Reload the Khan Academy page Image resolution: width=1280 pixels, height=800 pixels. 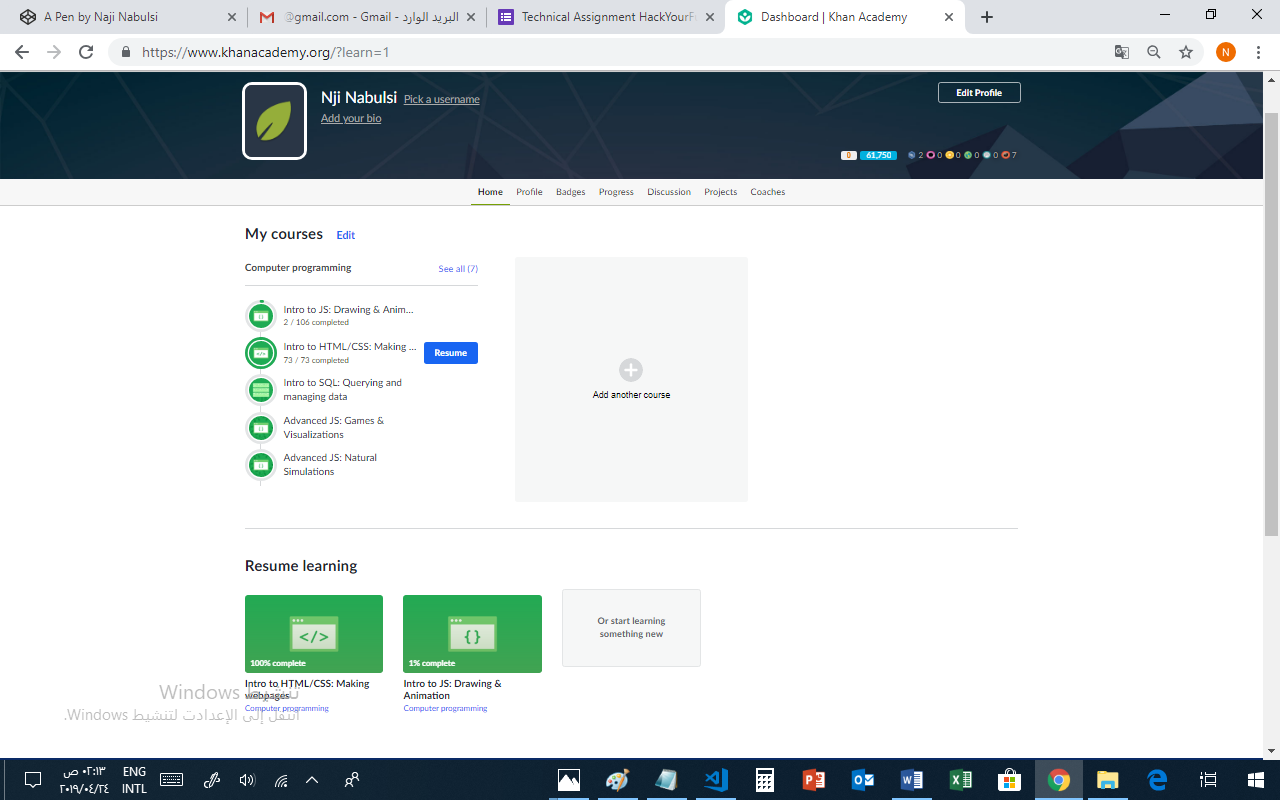pyautogui.click(x=86, y=52)
